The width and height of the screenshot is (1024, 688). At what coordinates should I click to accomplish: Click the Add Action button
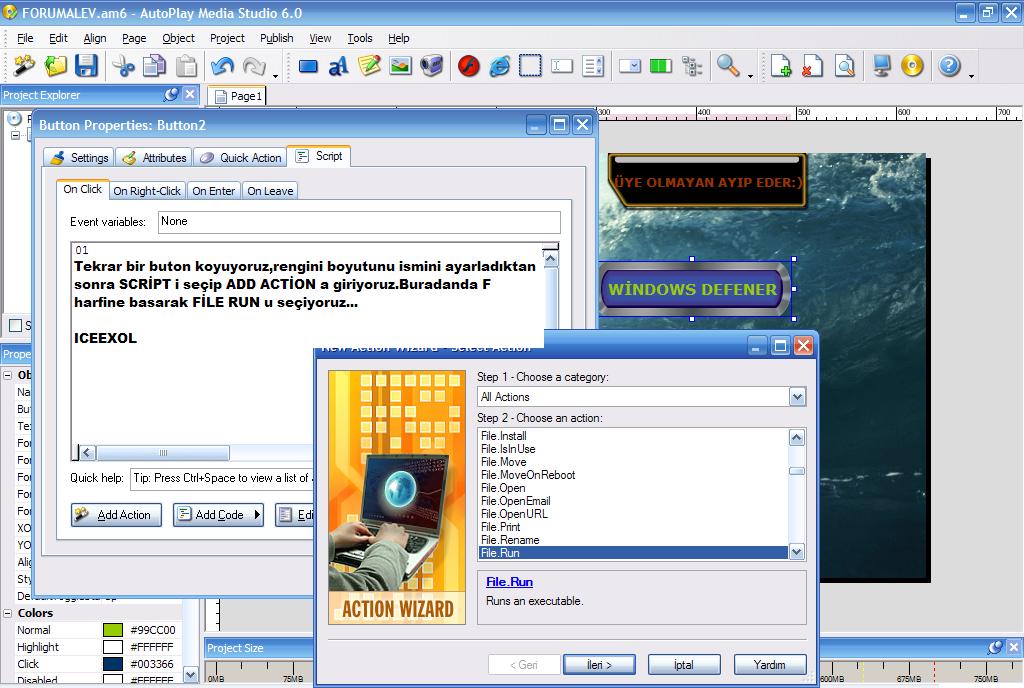116,514
